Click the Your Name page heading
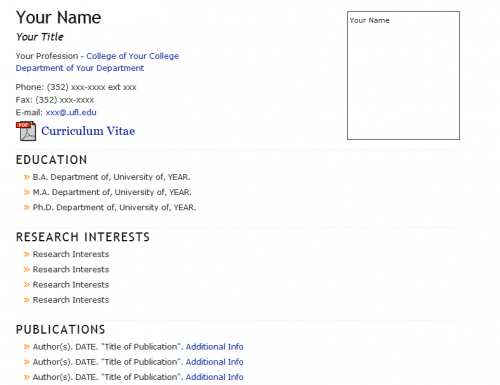Image resolution: width=500 pixels, height=385 pixels. point(58,17)
